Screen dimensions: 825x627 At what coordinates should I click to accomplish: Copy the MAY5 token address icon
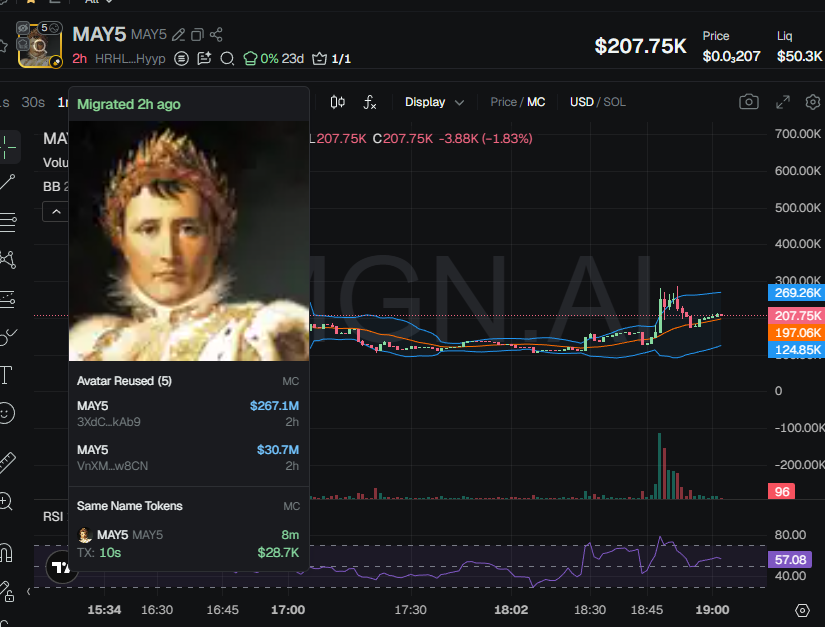tap(197, 35)
